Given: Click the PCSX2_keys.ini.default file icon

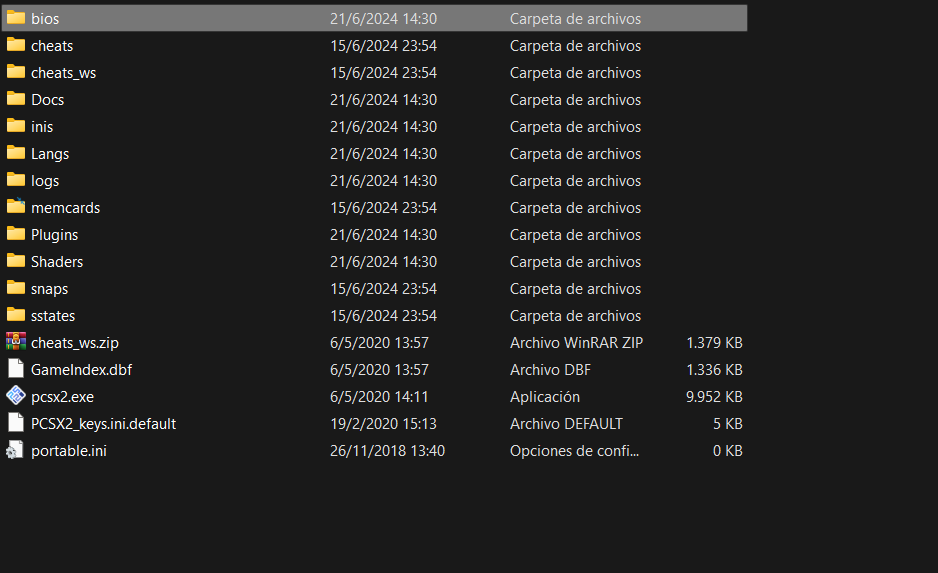Looking at the screenshot, I should (x=15, y=423).
